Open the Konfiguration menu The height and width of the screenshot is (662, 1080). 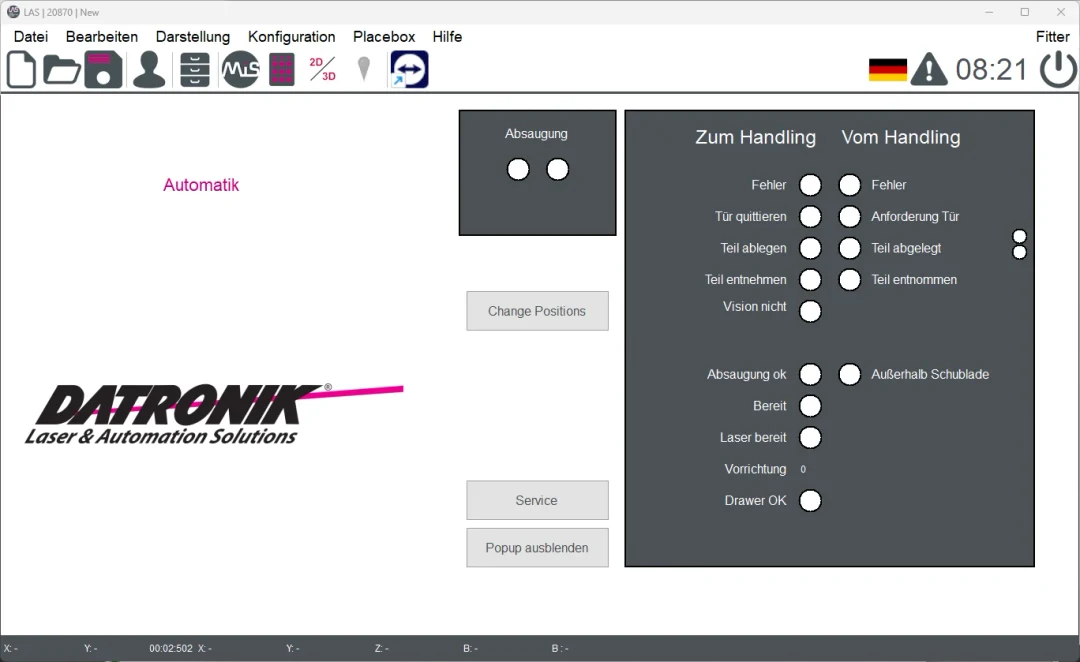(x=291, y=37)
